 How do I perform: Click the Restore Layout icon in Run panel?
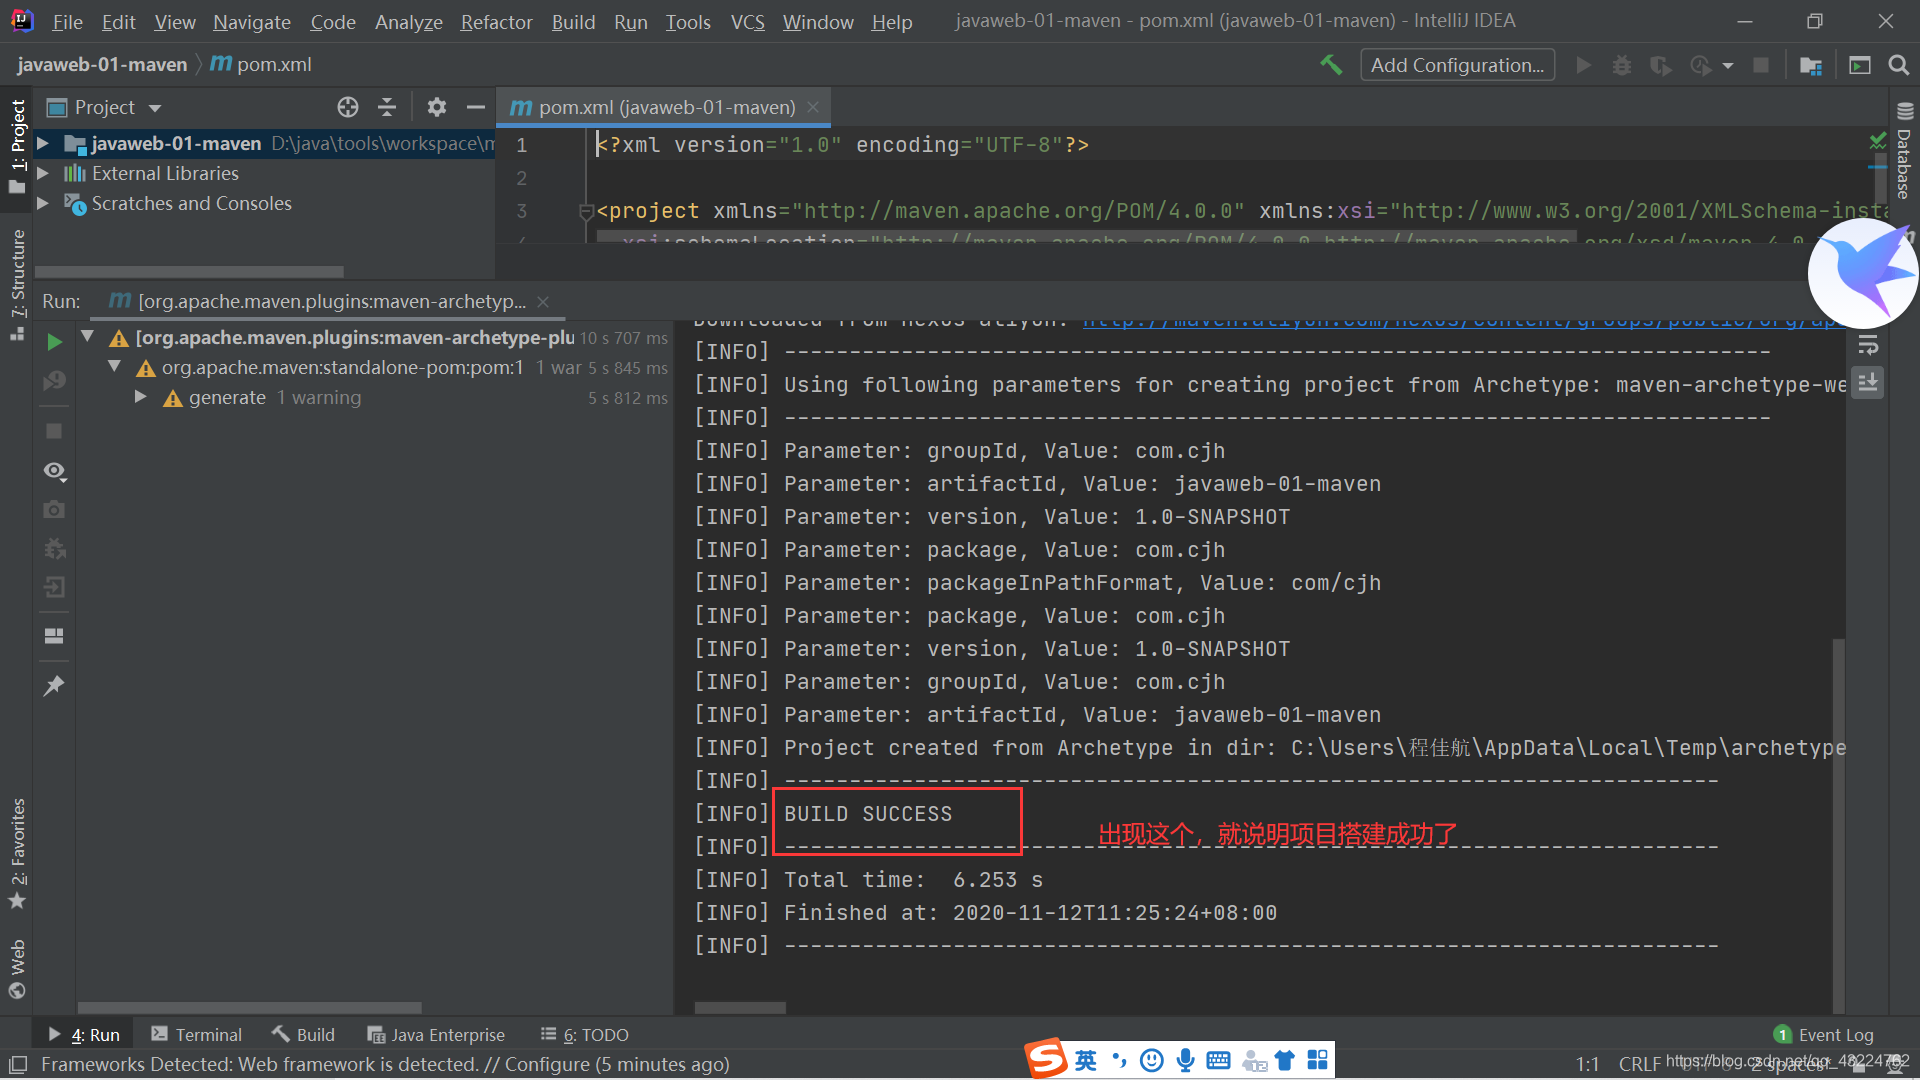[x=55, y=636]
